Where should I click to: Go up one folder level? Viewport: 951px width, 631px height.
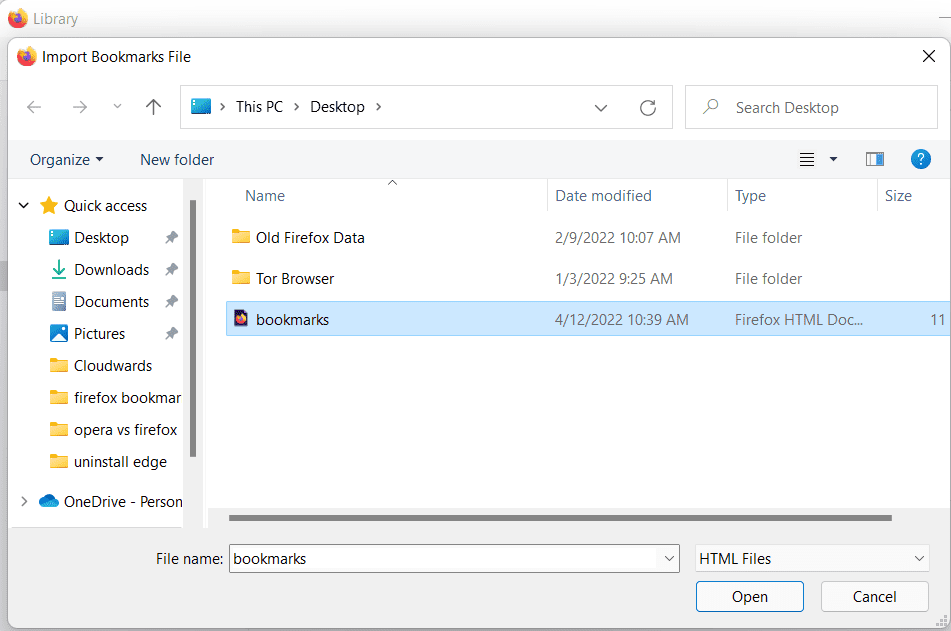[x=153, y=107]
